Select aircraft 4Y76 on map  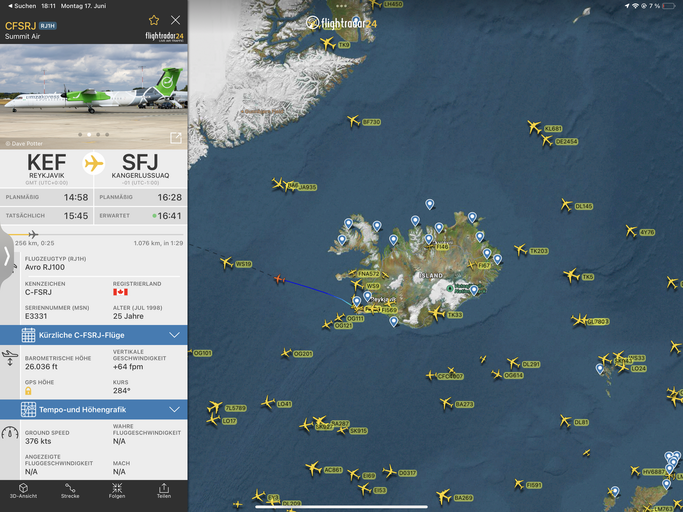pyautogui.click(x=631, y=231)
